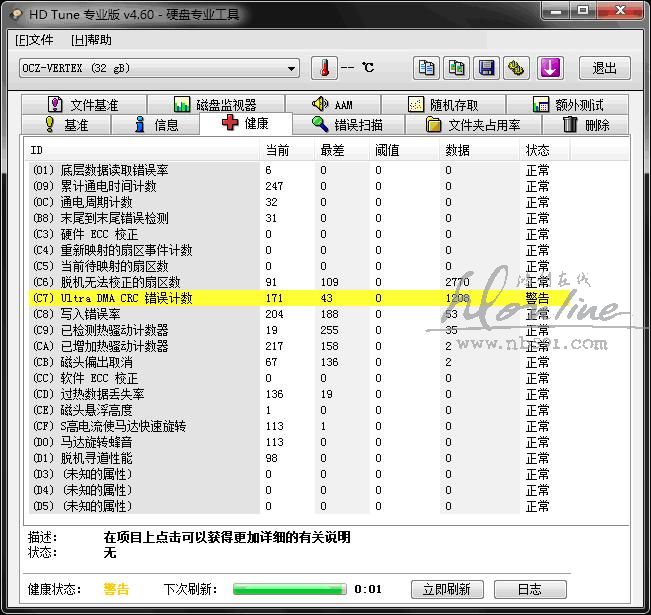Click the HD Tune title bar app icon
This screenshot has height=615, width=651.
pos(17,15)
